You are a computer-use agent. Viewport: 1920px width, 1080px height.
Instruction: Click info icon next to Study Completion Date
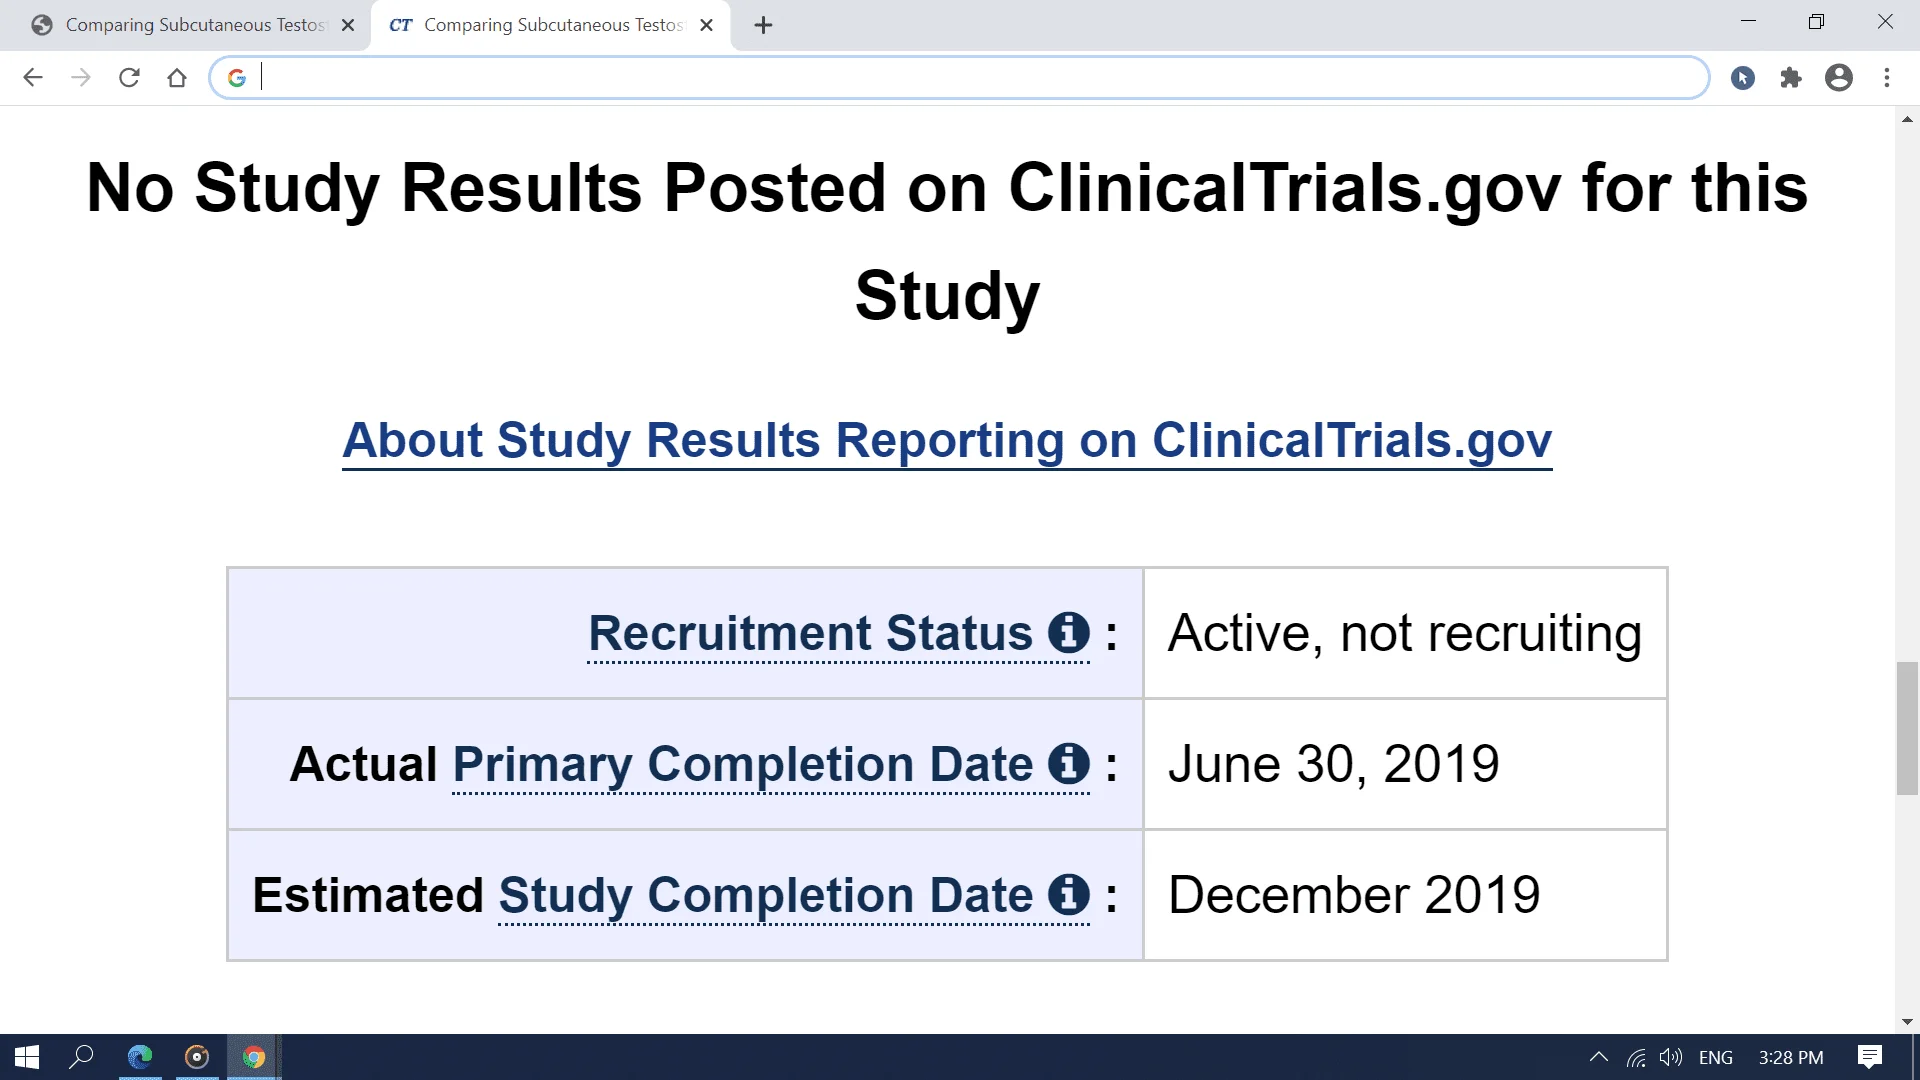tap(1068, 895)
